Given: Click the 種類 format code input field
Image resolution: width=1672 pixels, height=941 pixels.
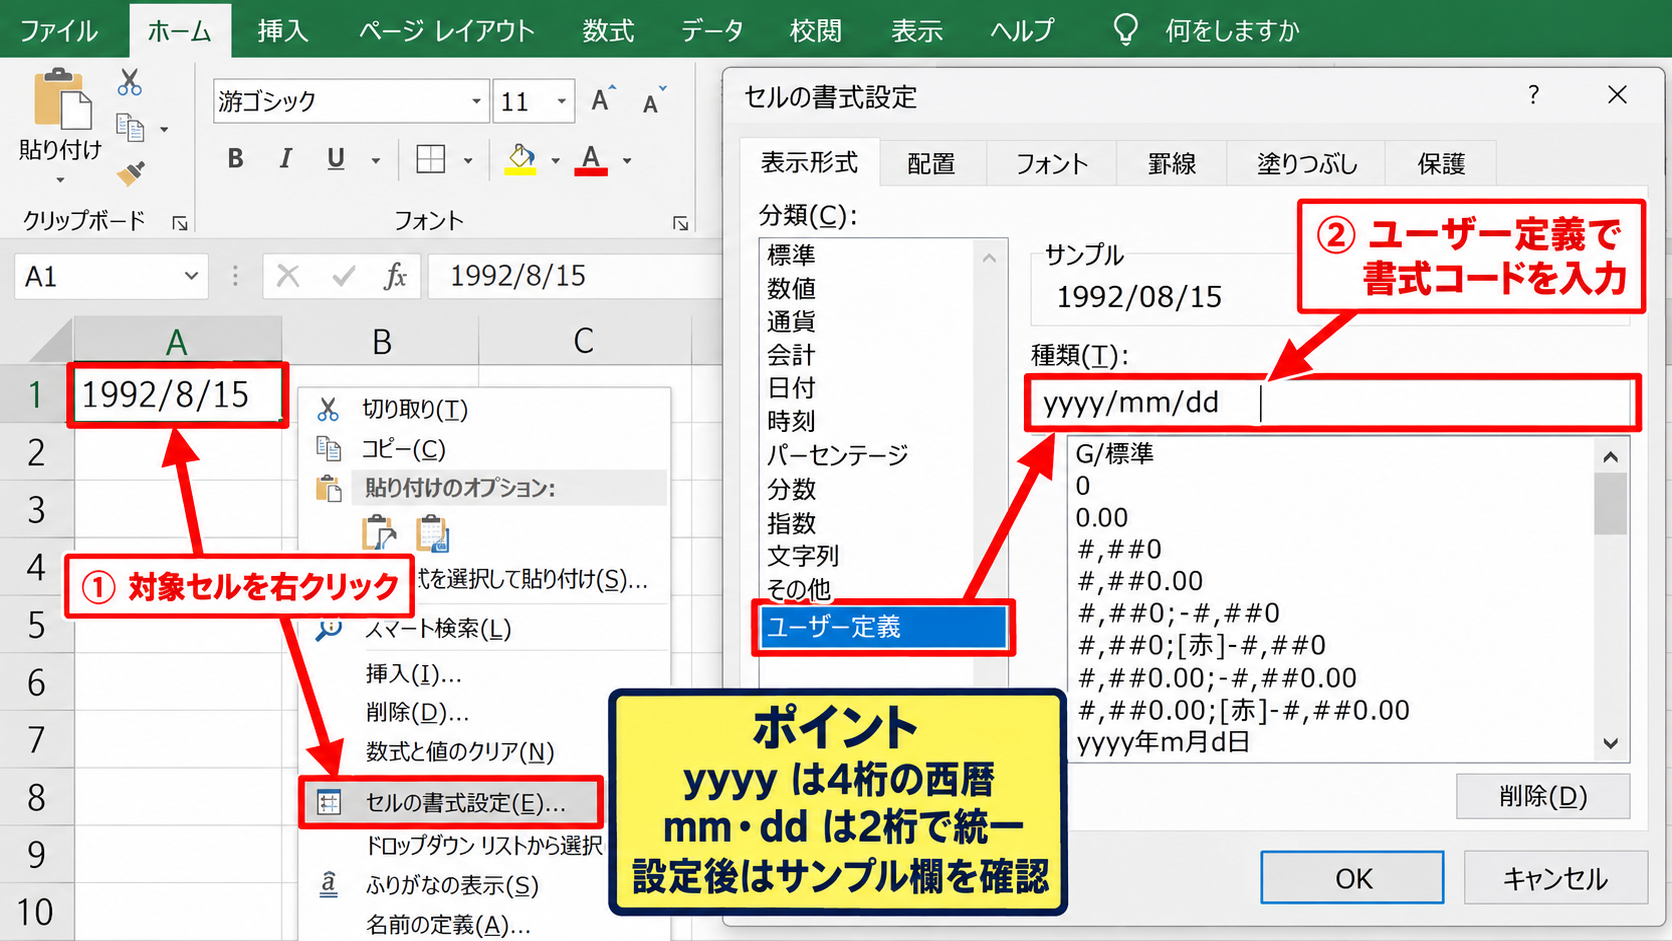Looking at the screenshot, I should tap(1331, 403).
